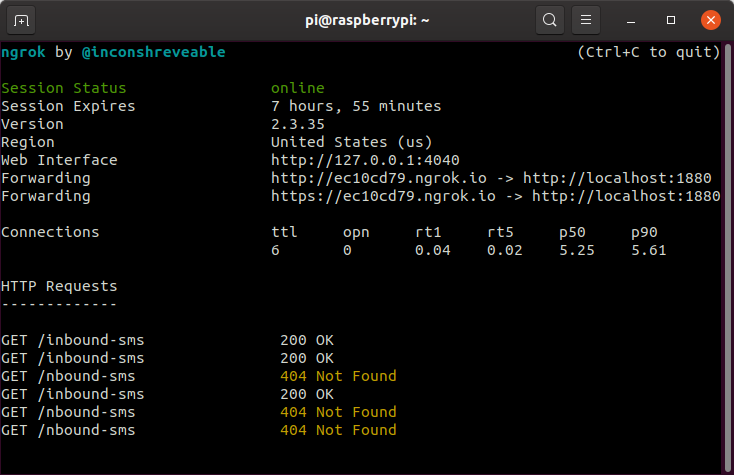Click the first GET /inbound-sms request
This screenshot has width=734, height=475.
73,340
